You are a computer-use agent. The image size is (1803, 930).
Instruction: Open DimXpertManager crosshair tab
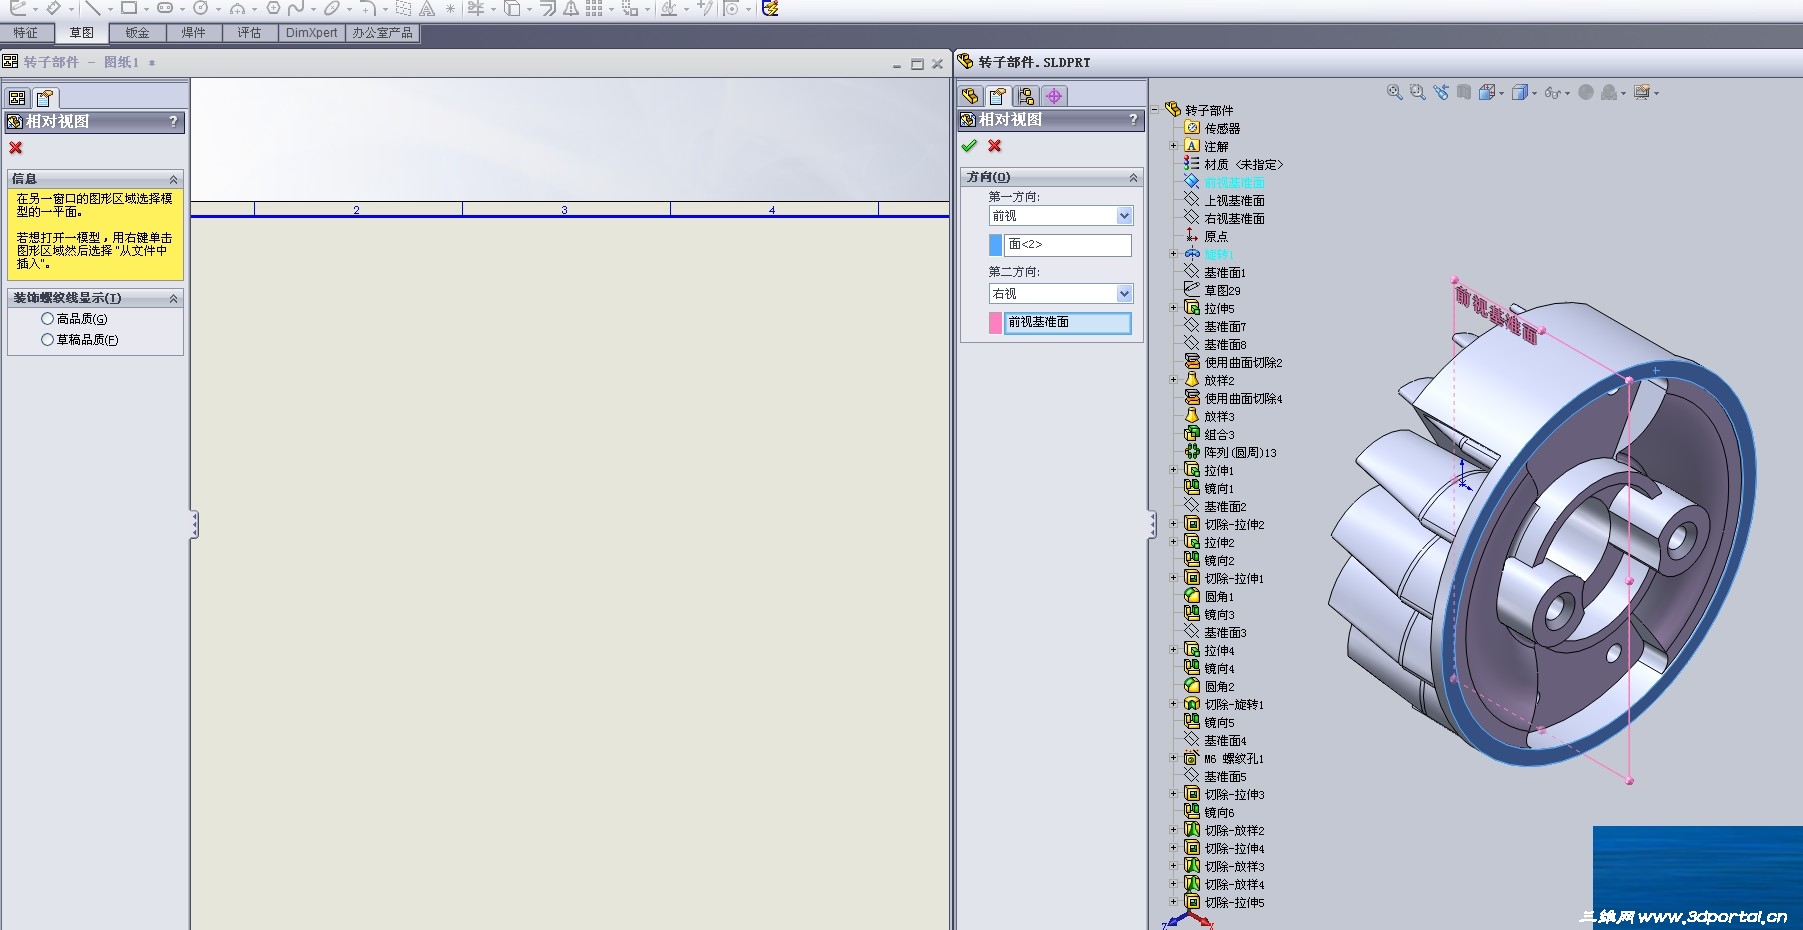[1054, 96]
